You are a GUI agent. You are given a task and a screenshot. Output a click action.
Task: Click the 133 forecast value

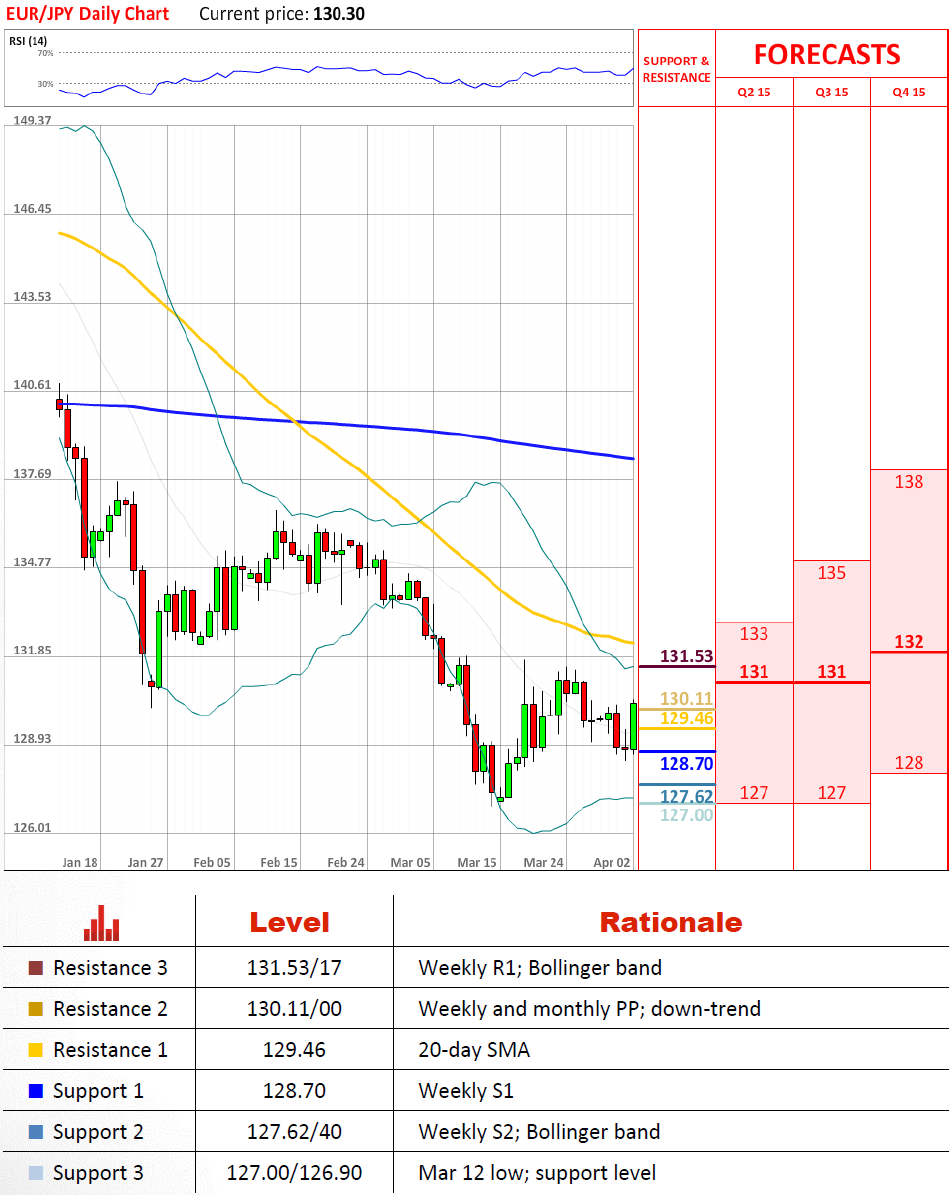[754, 633]
